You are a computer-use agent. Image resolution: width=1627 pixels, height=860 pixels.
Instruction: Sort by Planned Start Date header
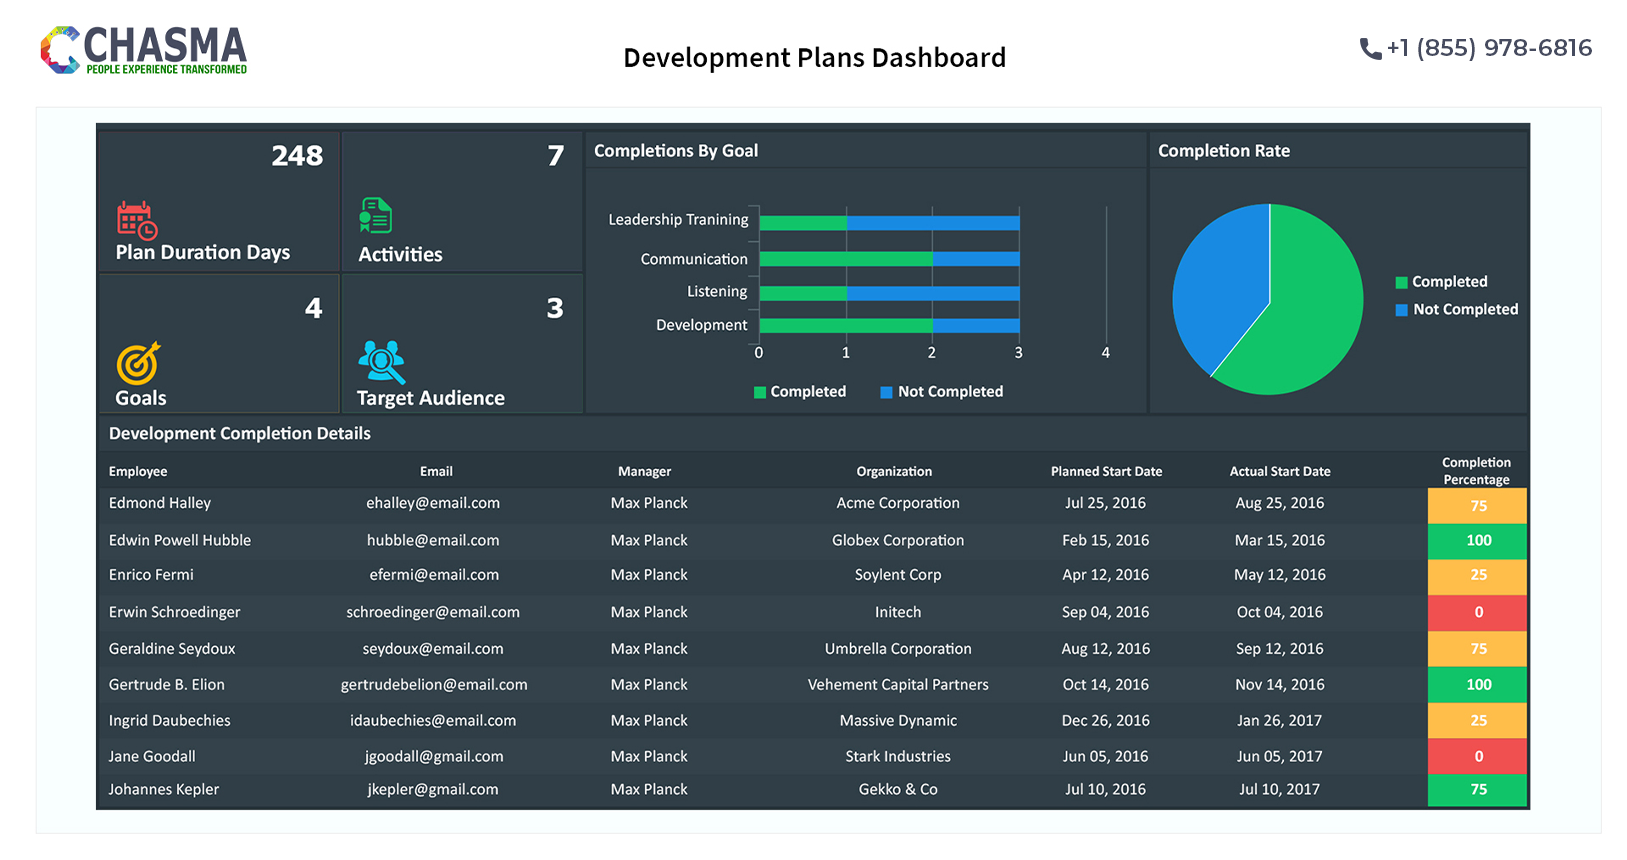(1106, 472)
